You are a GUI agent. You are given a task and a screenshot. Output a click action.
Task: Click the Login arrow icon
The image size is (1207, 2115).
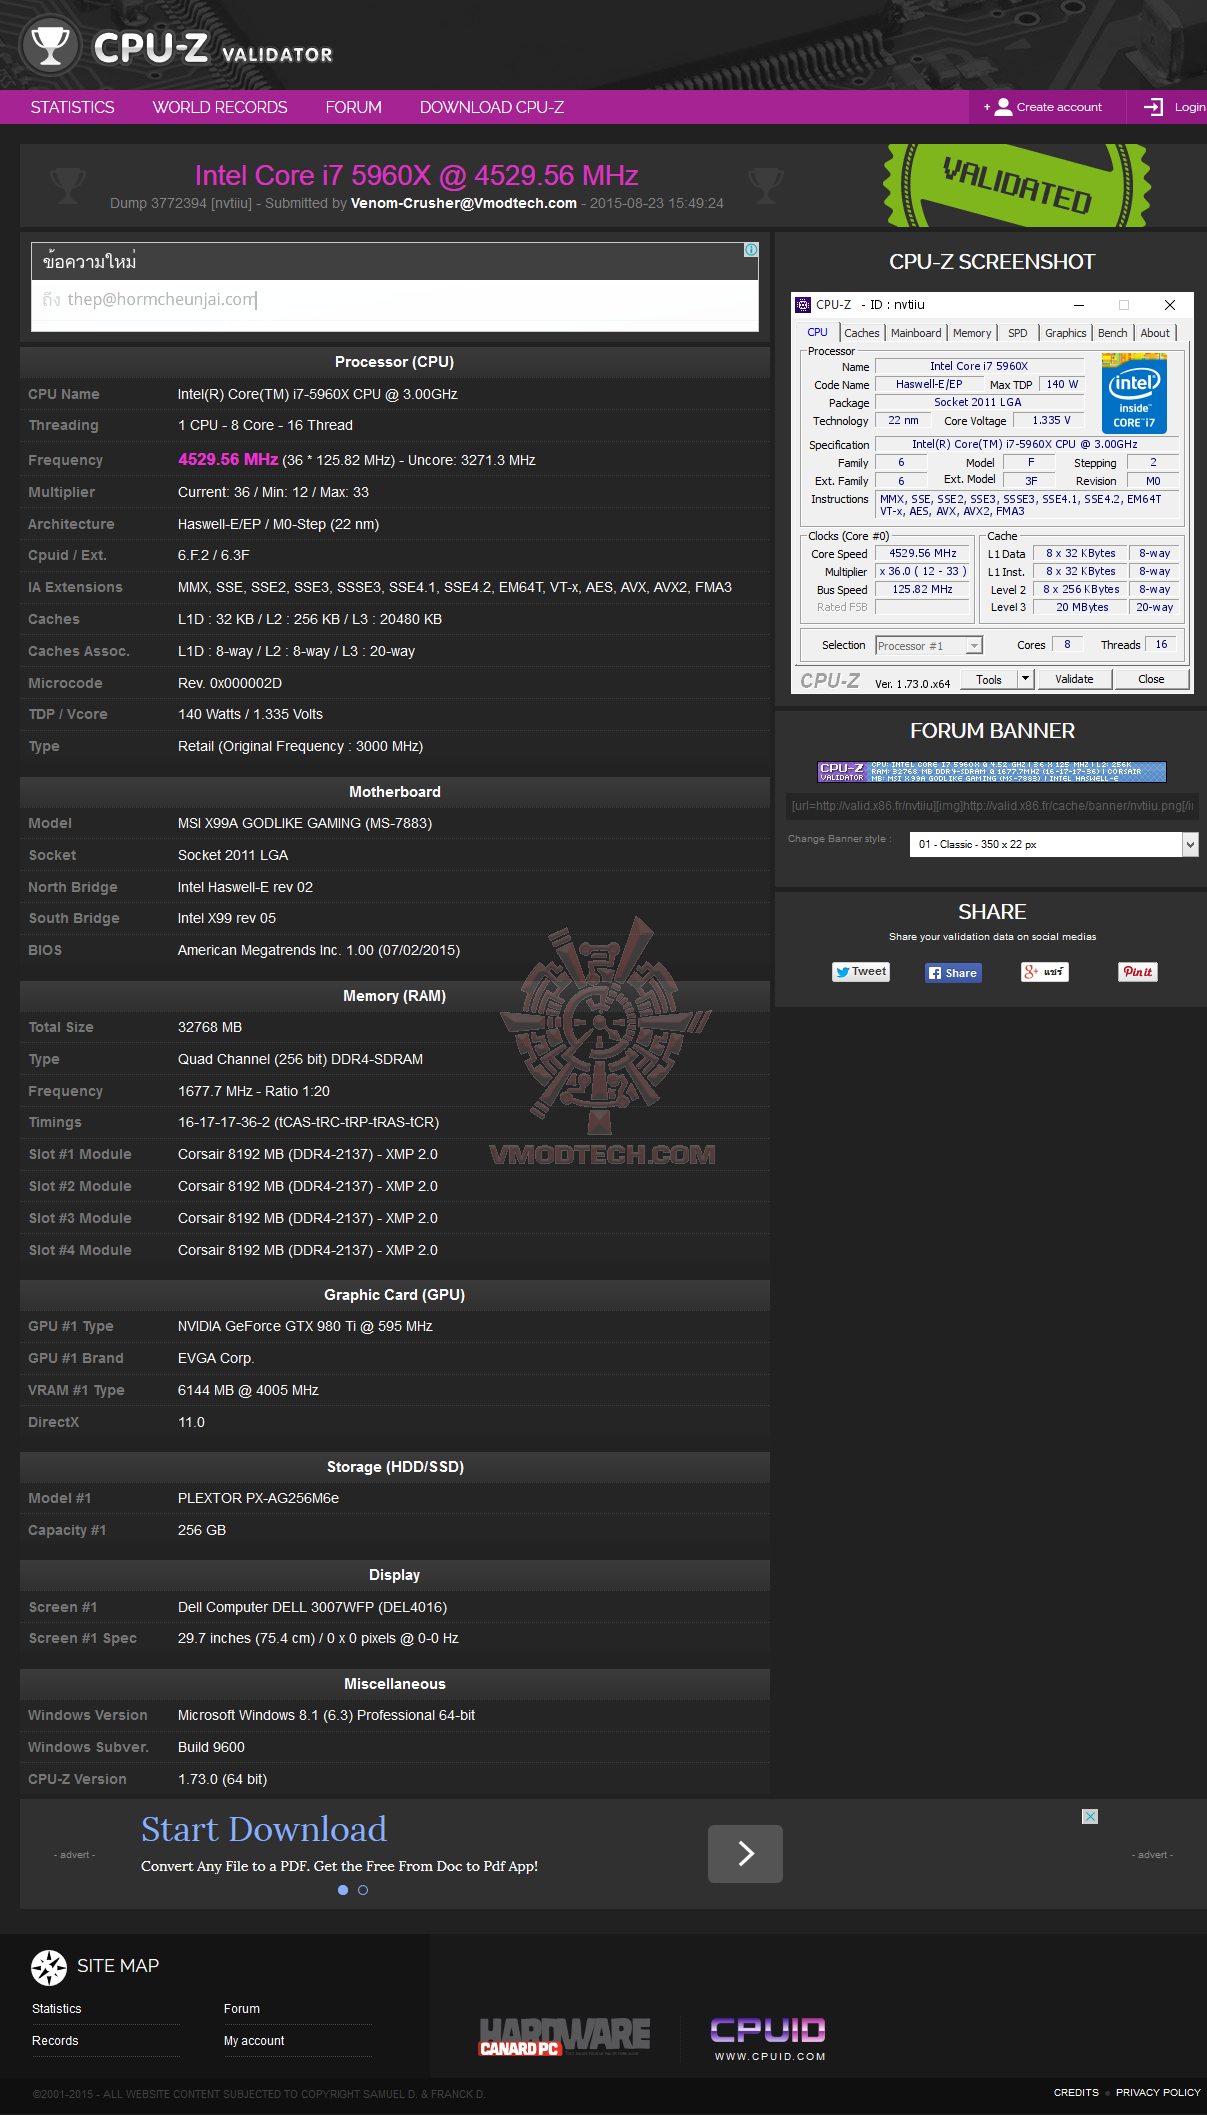point(1154,107)
